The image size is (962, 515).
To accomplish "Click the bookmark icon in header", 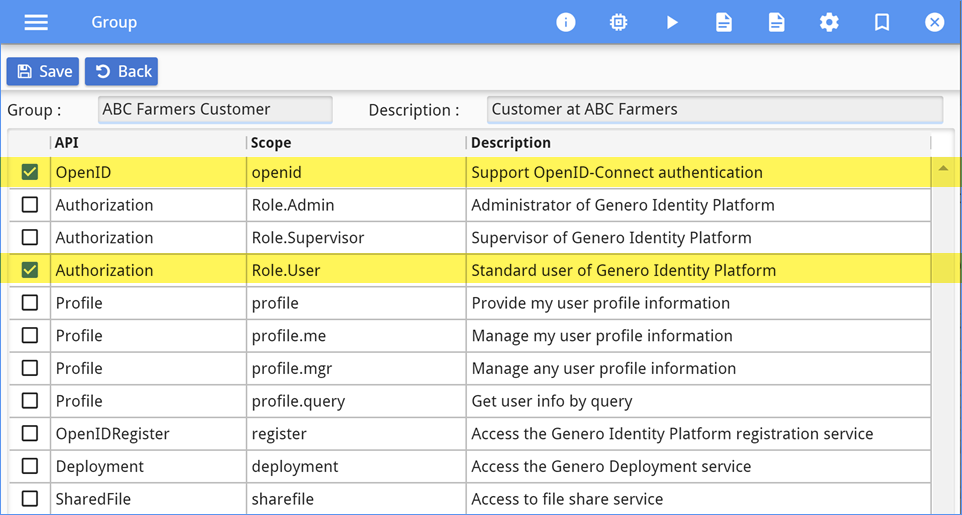I will click(882, 22).
